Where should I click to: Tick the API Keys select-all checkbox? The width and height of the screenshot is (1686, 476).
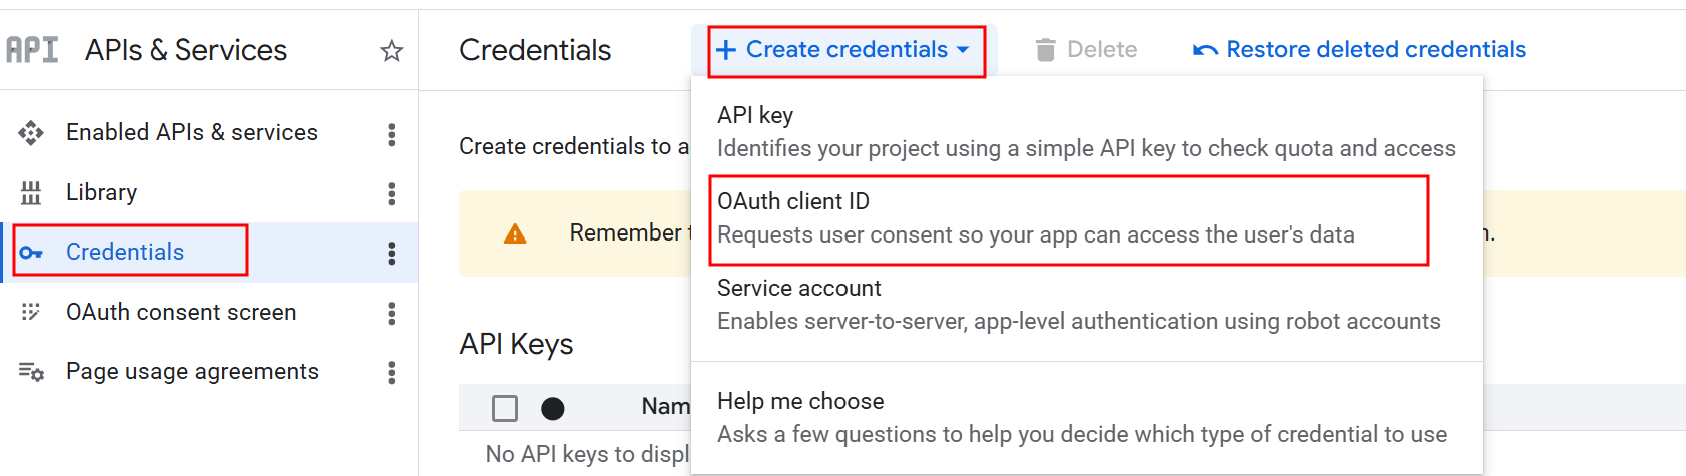(505, 408)
